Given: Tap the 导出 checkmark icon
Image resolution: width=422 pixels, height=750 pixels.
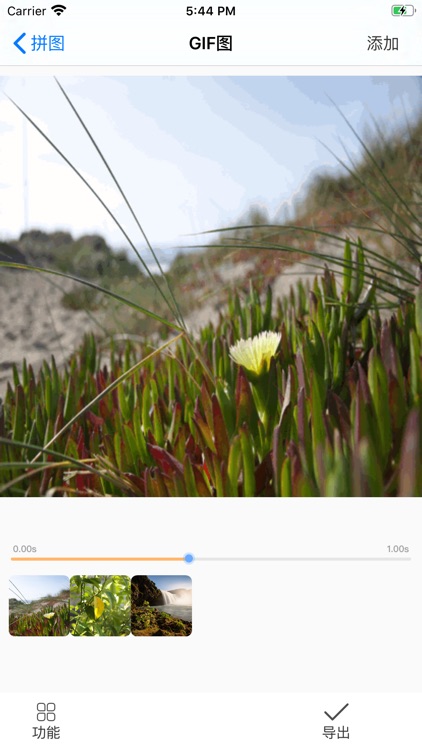Looking at the screenshot, I should (x=336, y=712).
